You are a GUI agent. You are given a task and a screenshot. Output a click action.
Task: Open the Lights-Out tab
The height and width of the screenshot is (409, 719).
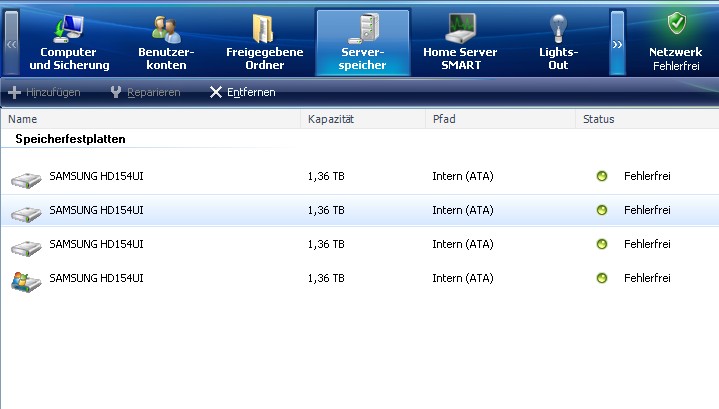coord(558,43)
